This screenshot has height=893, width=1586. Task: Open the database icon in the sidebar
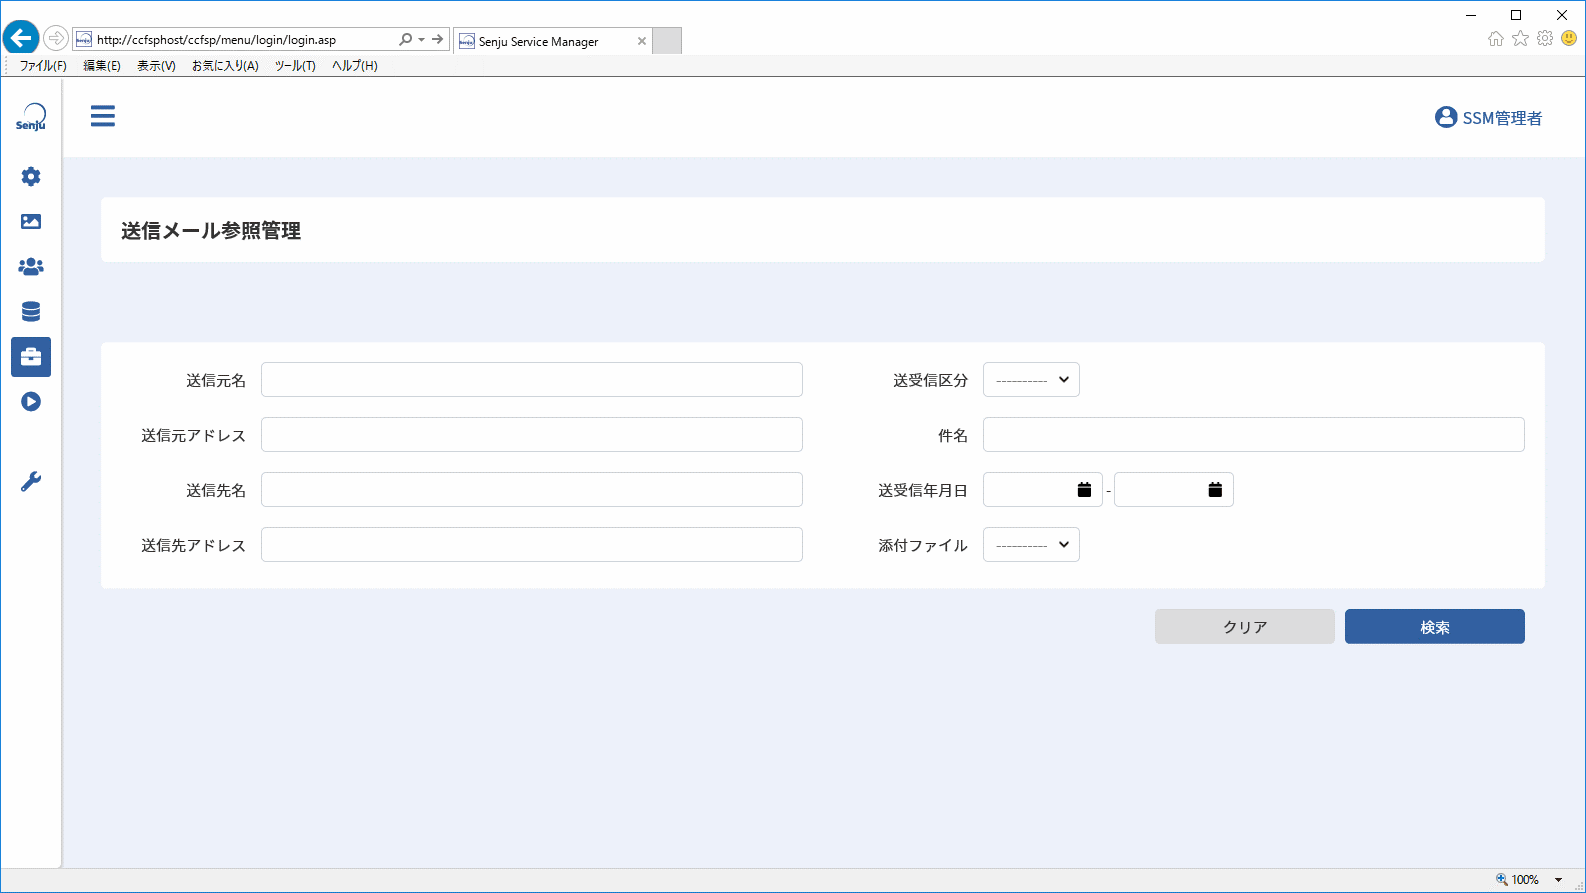point(31,312)
